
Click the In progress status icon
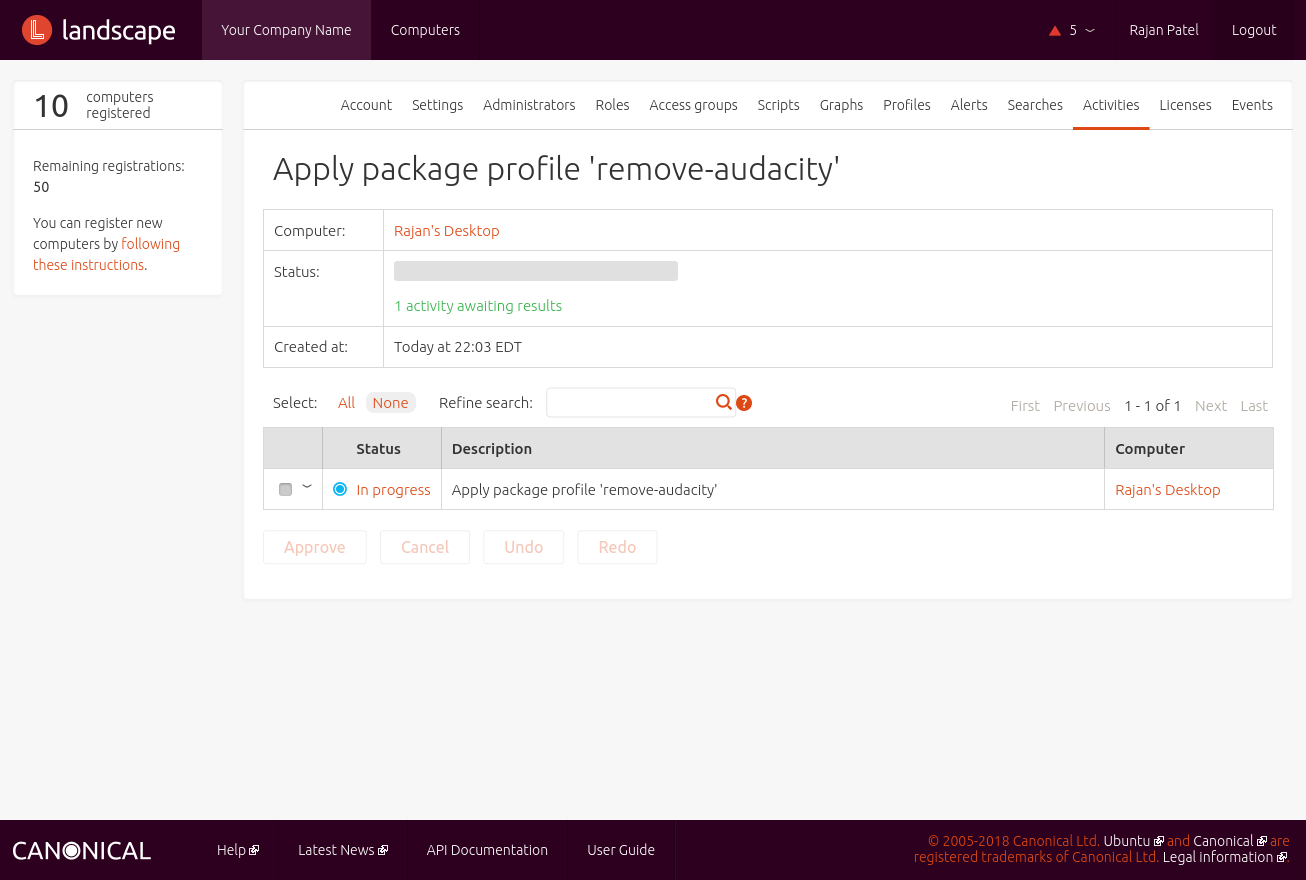click(340, 489)
